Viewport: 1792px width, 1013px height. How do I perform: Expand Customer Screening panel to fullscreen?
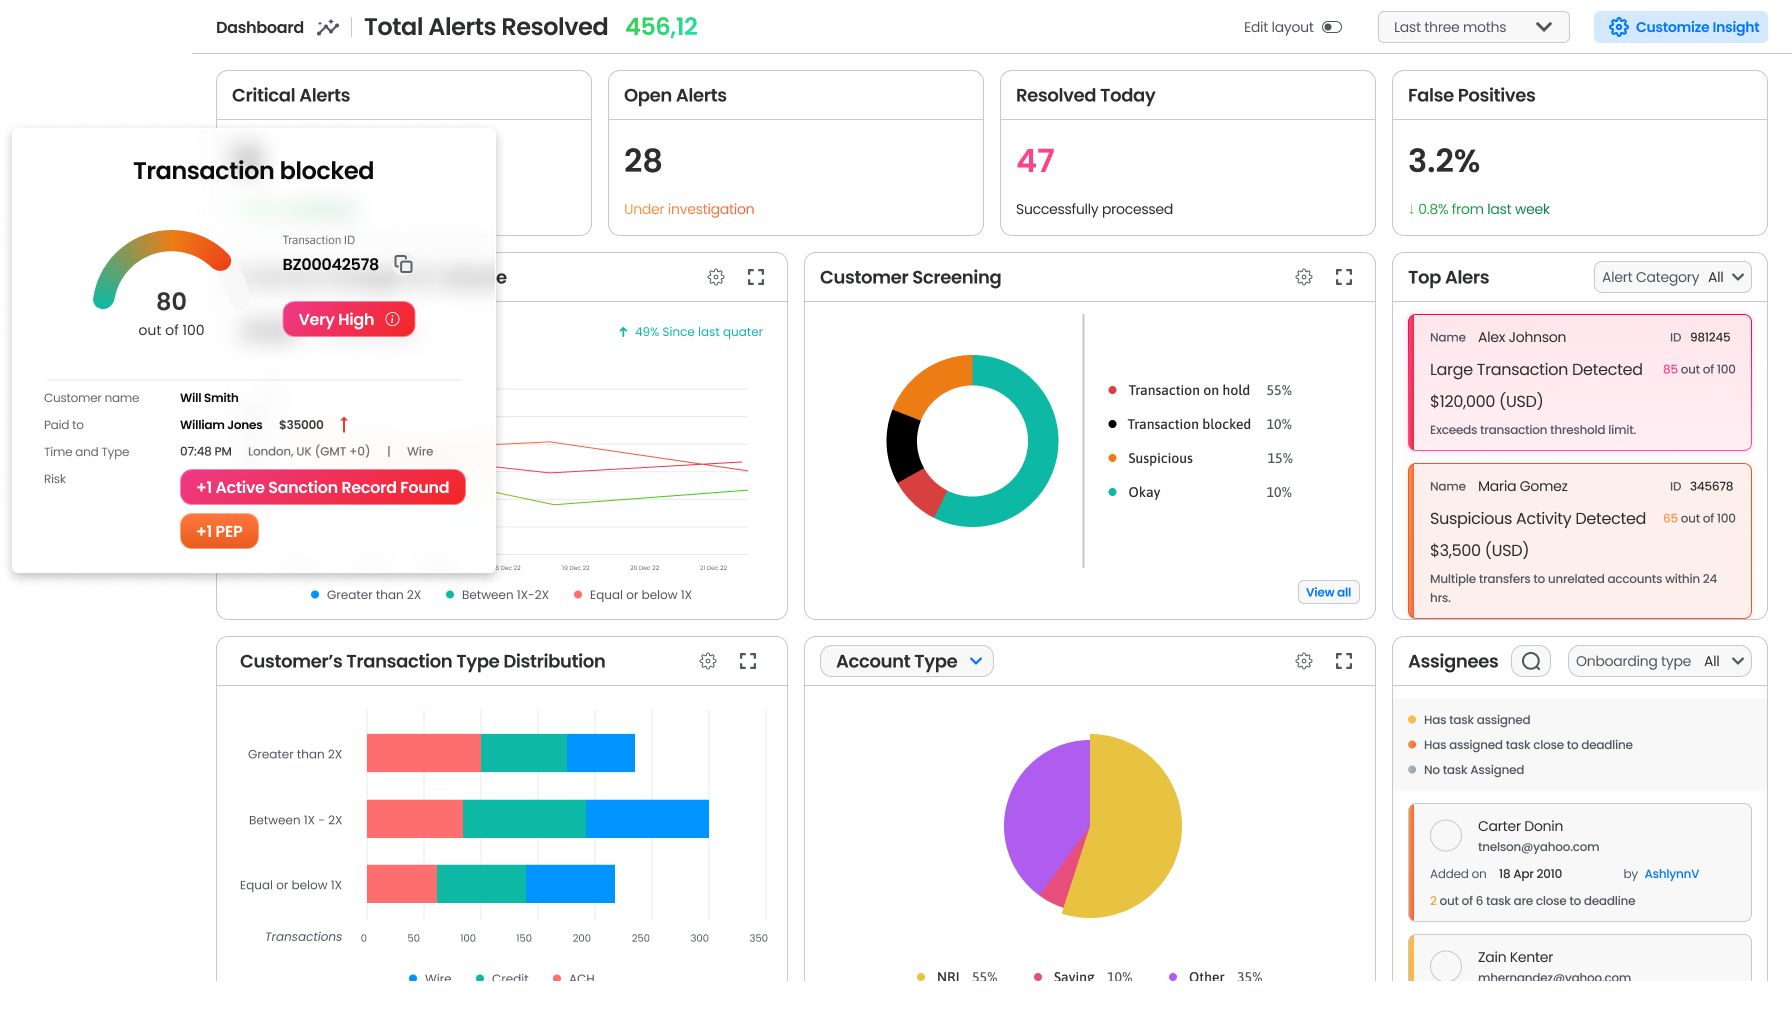click(1344, 277)
